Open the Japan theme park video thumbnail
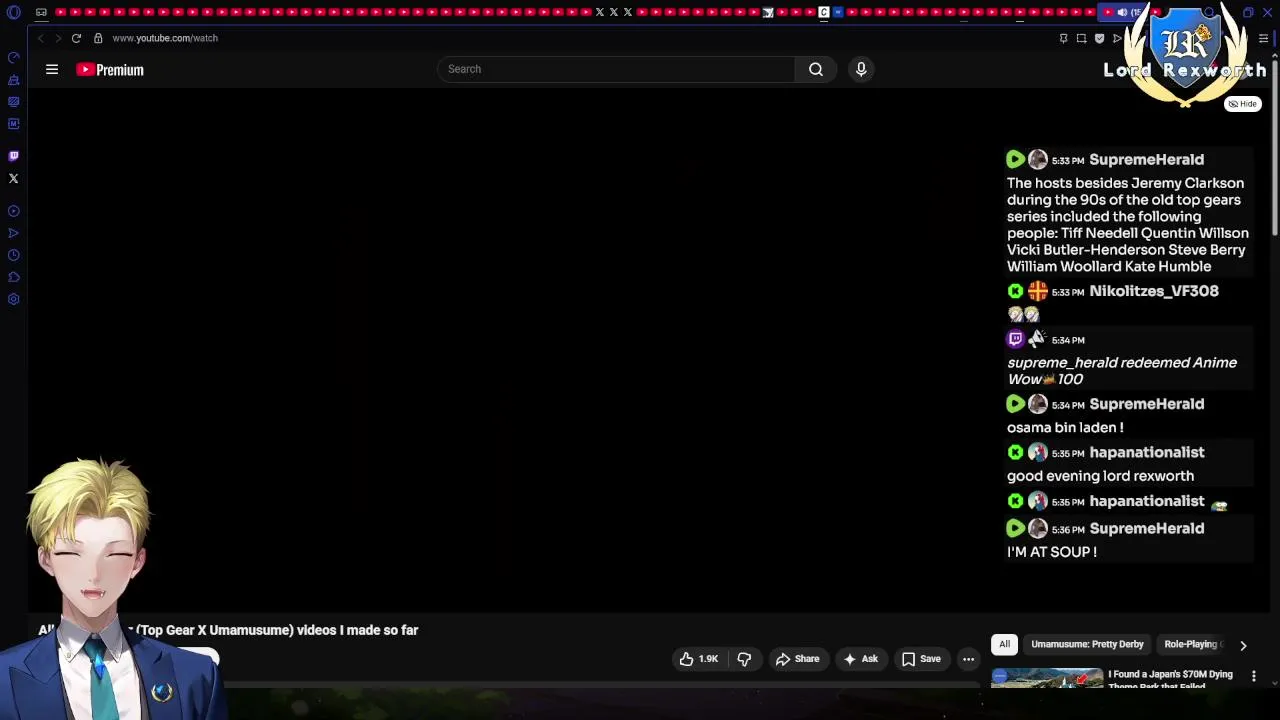 point(1046,678)
